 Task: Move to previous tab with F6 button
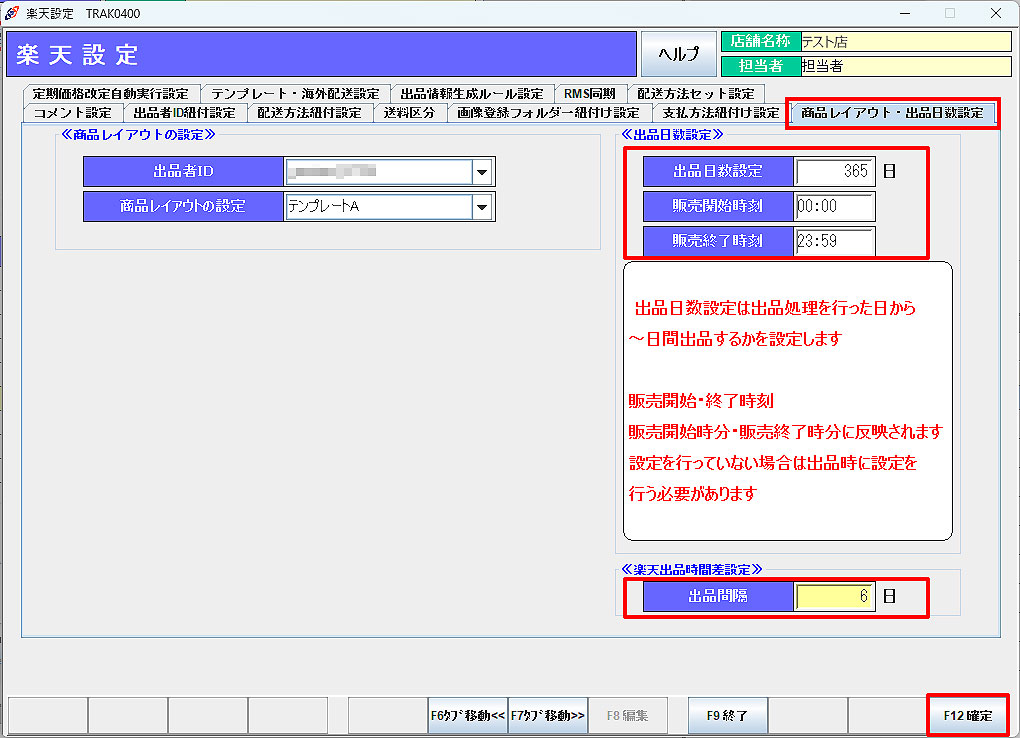pos(467,715)
